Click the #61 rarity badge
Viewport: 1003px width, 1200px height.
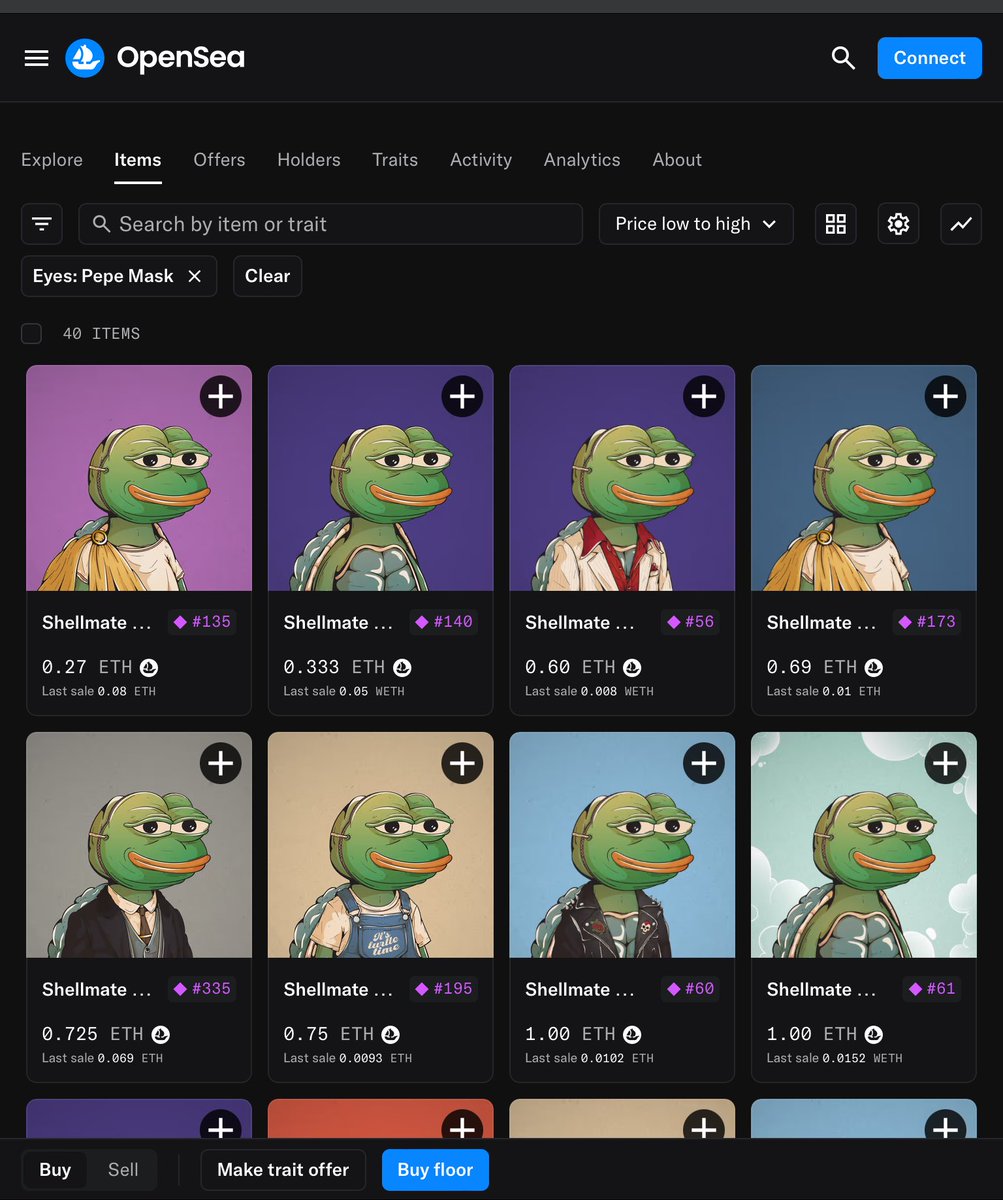coord(932,989)
